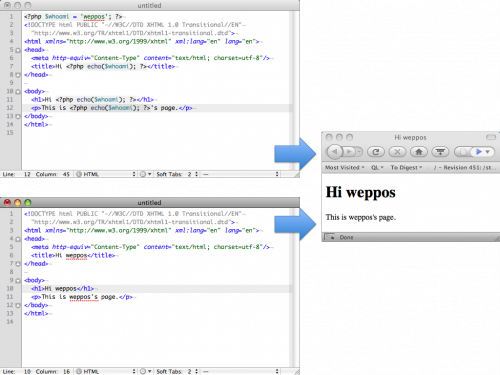Click fold marker at </body> line 13, PHP editor
Viewport: 500px width, 375px height.
18,116
